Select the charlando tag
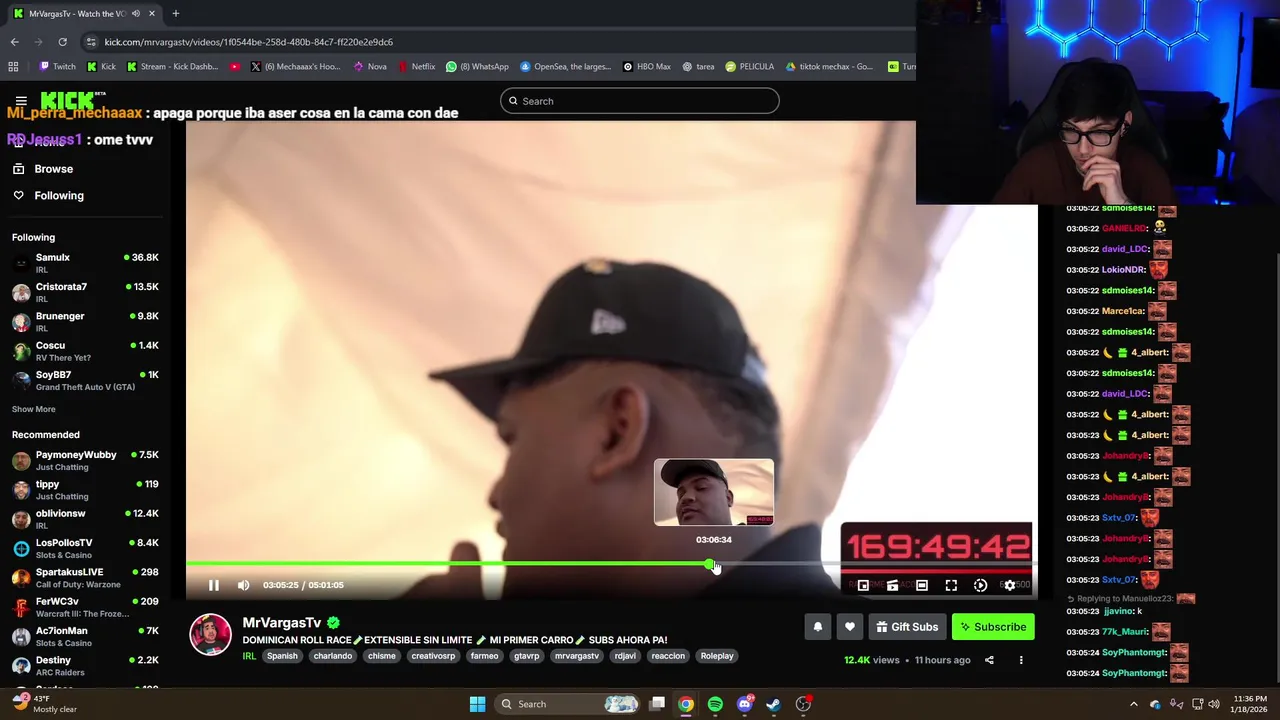 click(332, 656)
